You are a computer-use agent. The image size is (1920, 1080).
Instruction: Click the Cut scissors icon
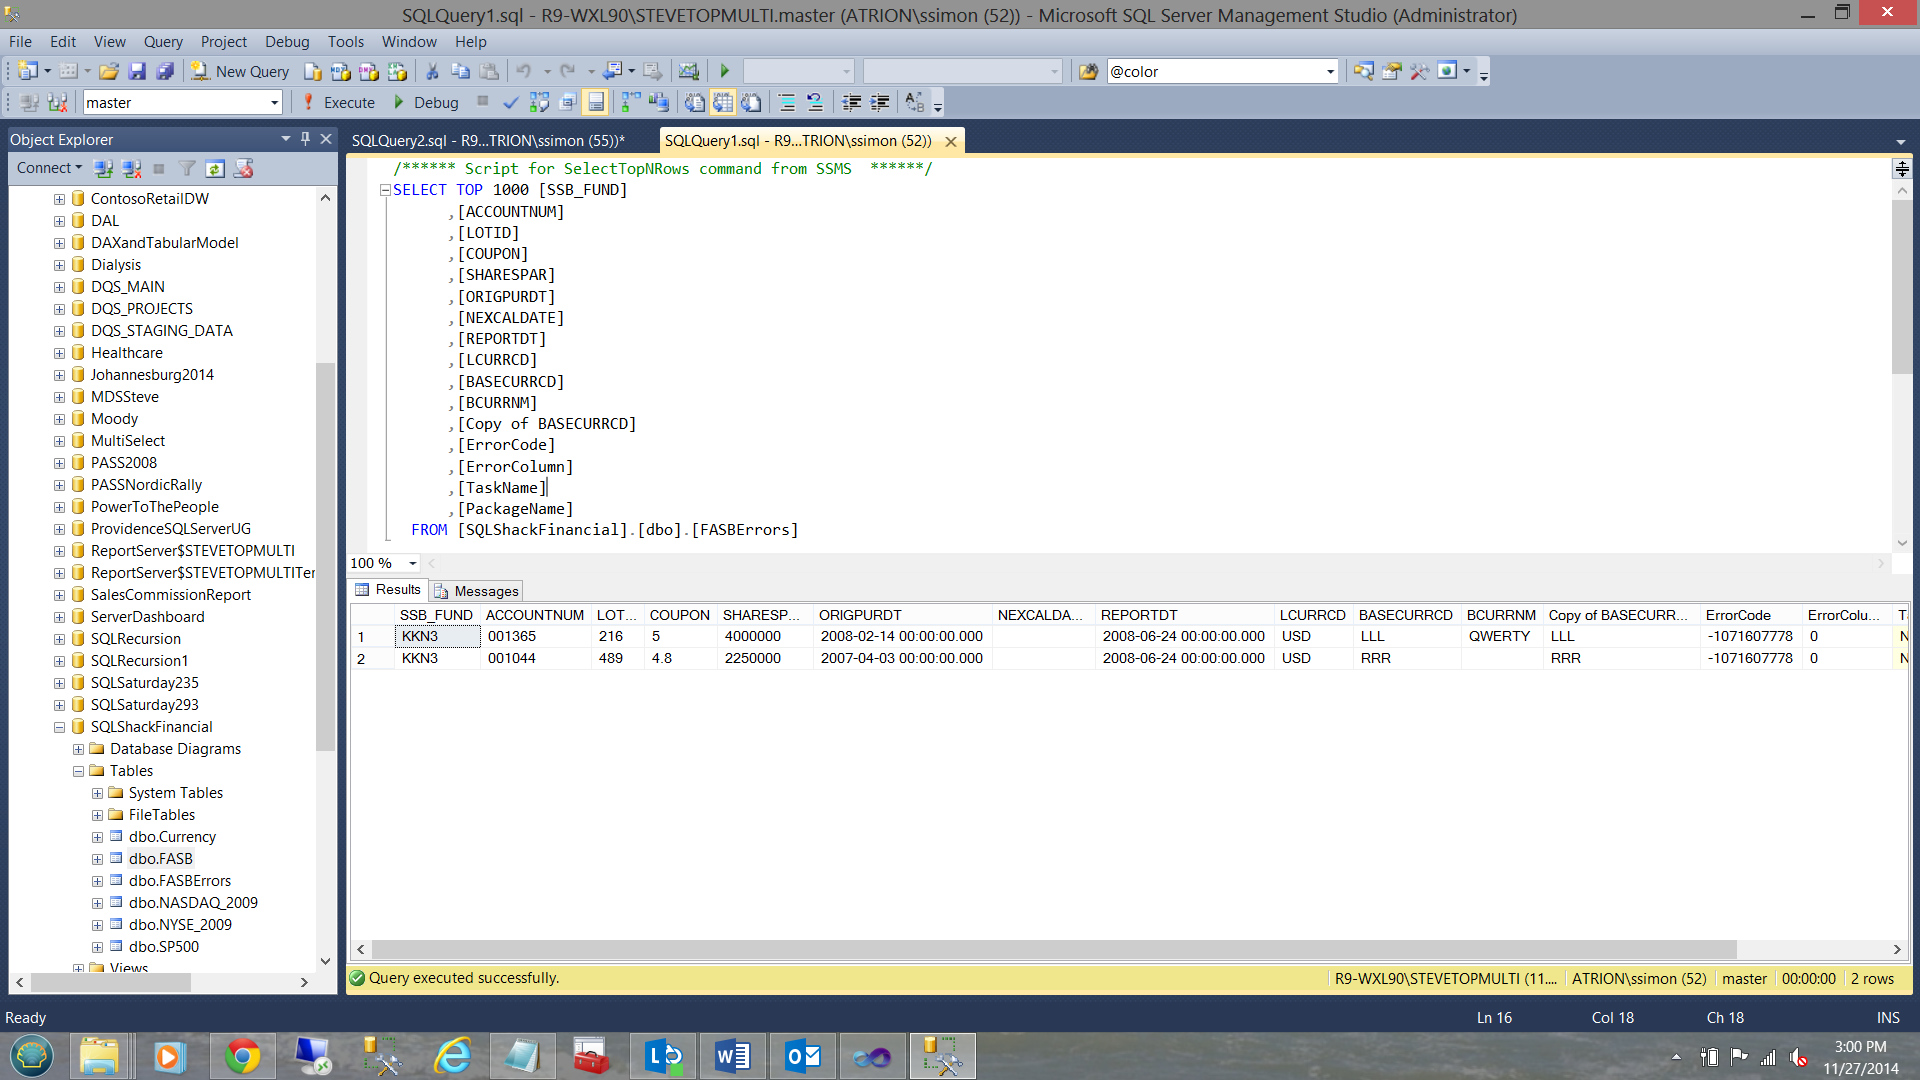(432, 71)
